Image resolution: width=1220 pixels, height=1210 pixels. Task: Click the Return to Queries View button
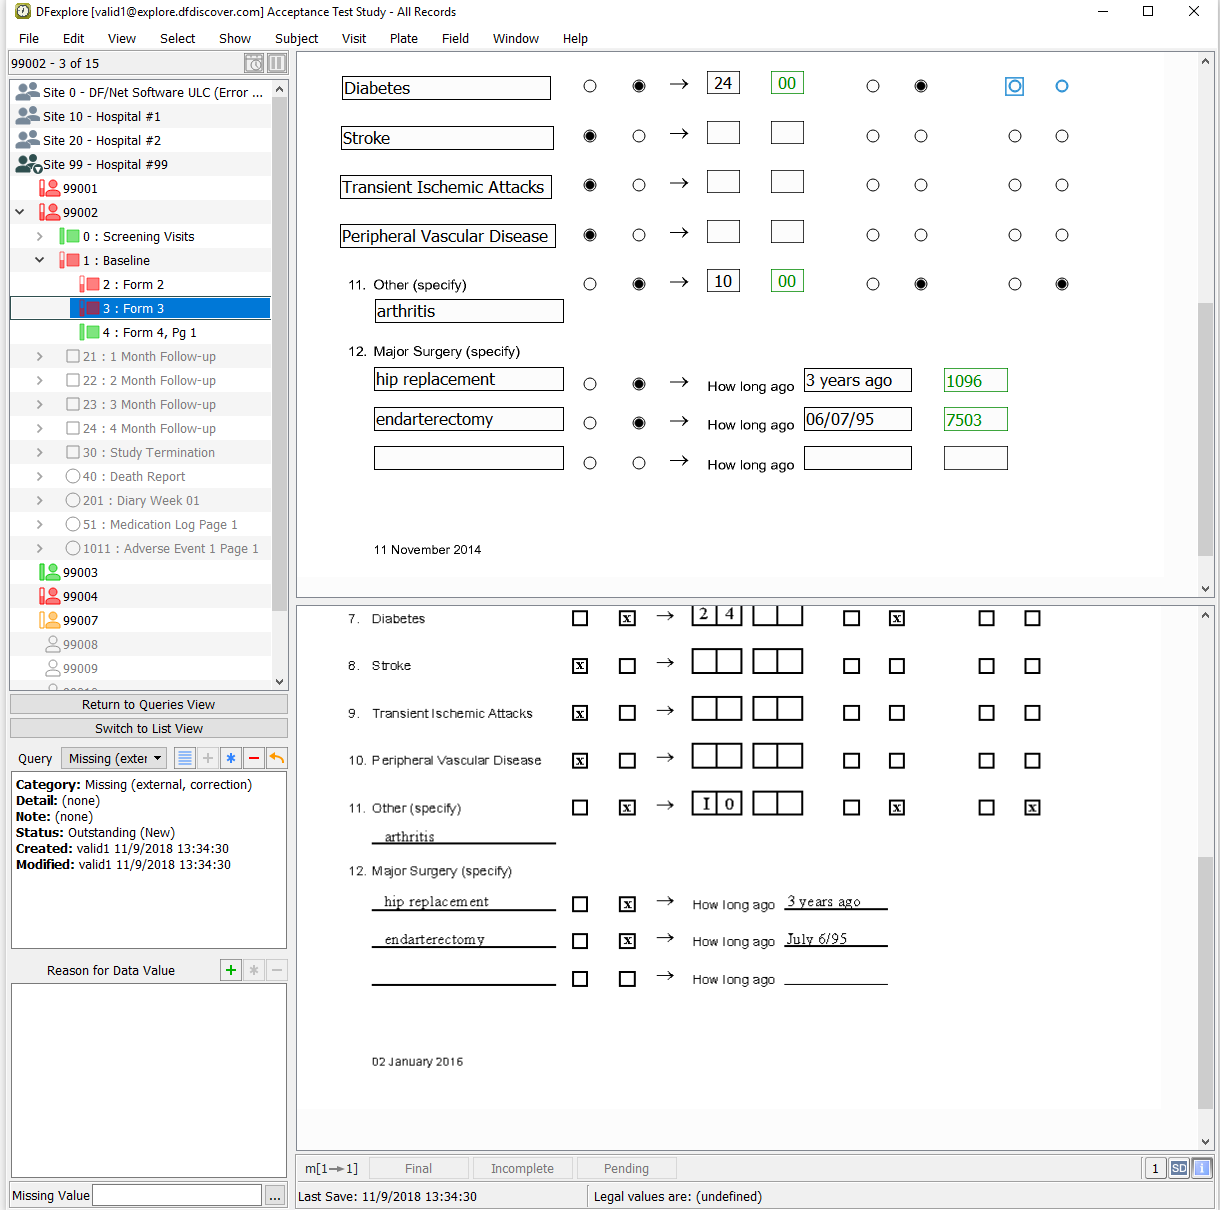pyautogui.click(x=148, y=704)
